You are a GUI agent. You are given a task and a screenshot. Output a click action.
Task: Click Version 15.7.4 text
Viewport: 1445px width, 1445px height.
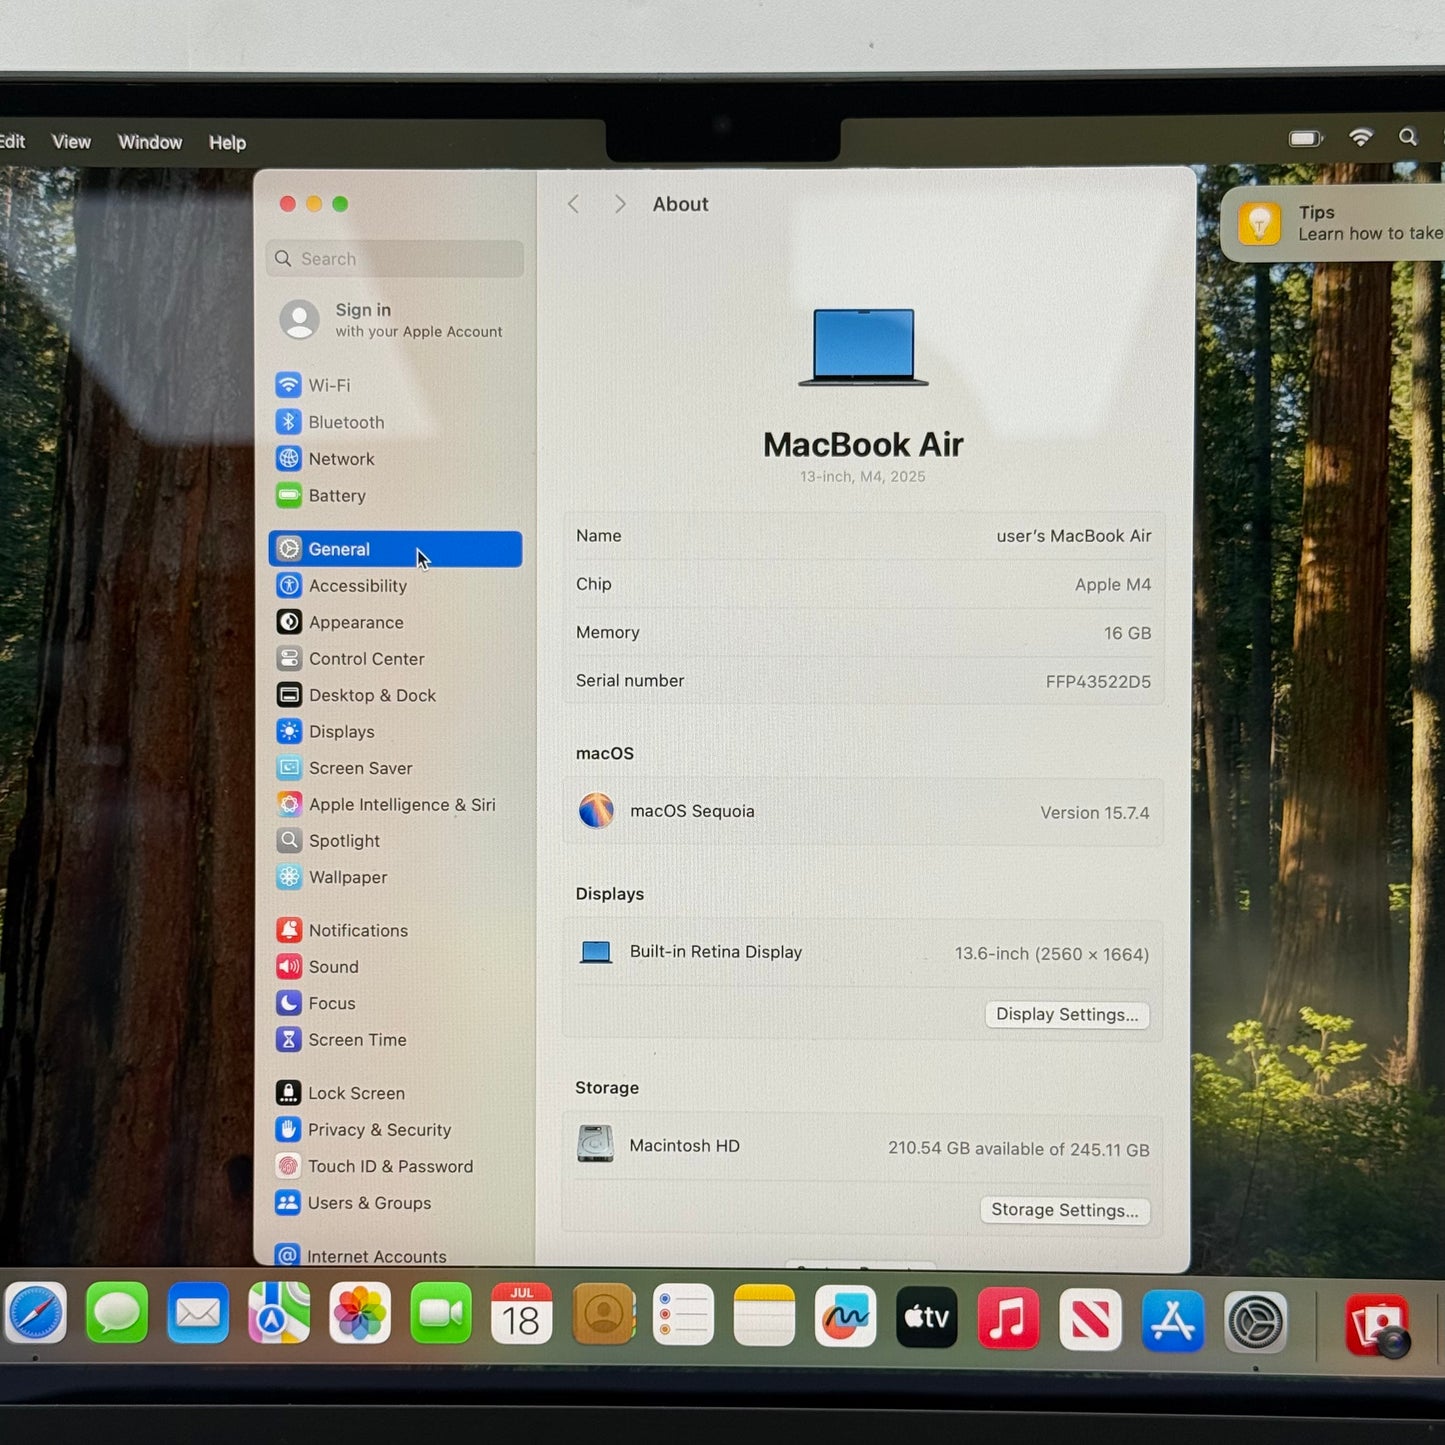(x=1094, y=813)
